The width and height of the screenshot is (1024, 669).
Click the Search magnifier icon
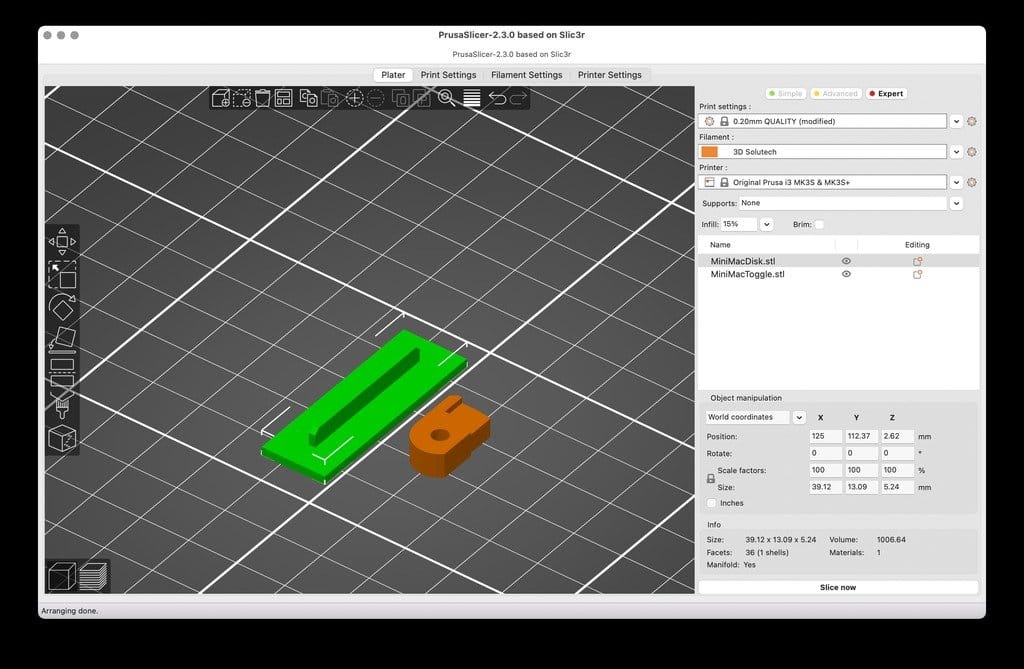coord(447,99)
